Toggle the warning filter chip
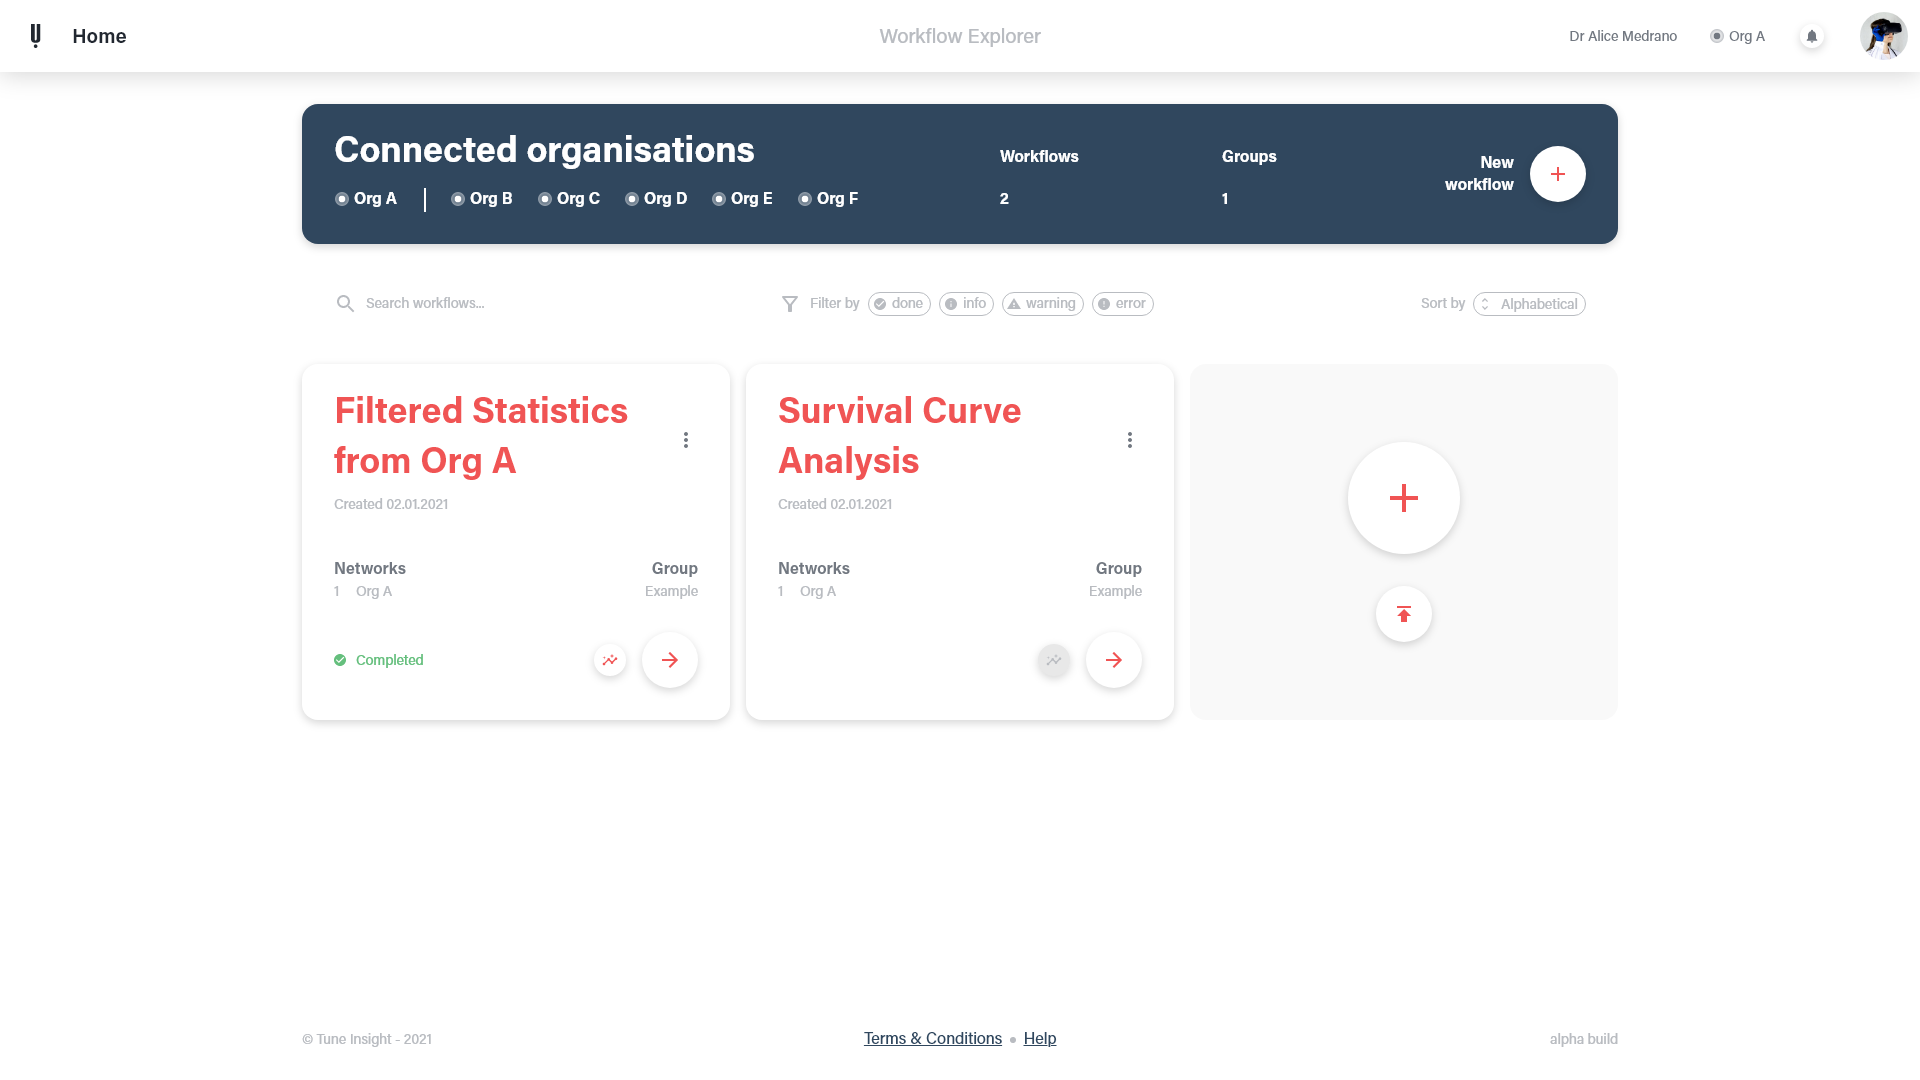Screen dimensions: 1920x1080 tap(1042, 304)
